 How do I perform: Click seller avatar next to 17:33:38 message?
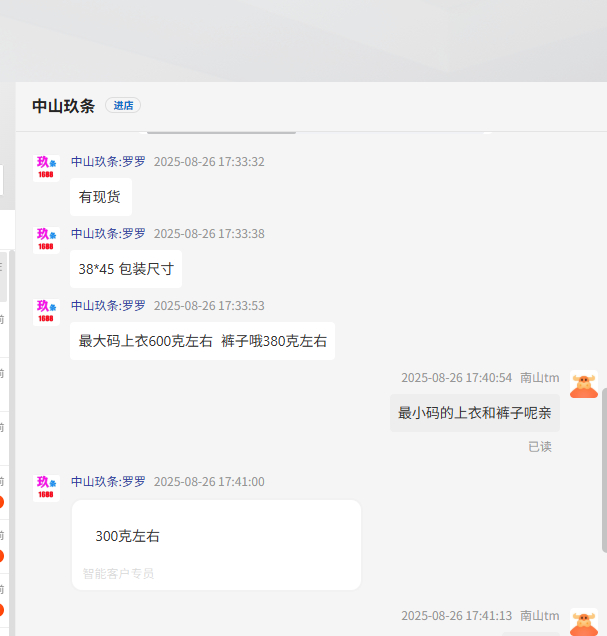coord(46,239)
